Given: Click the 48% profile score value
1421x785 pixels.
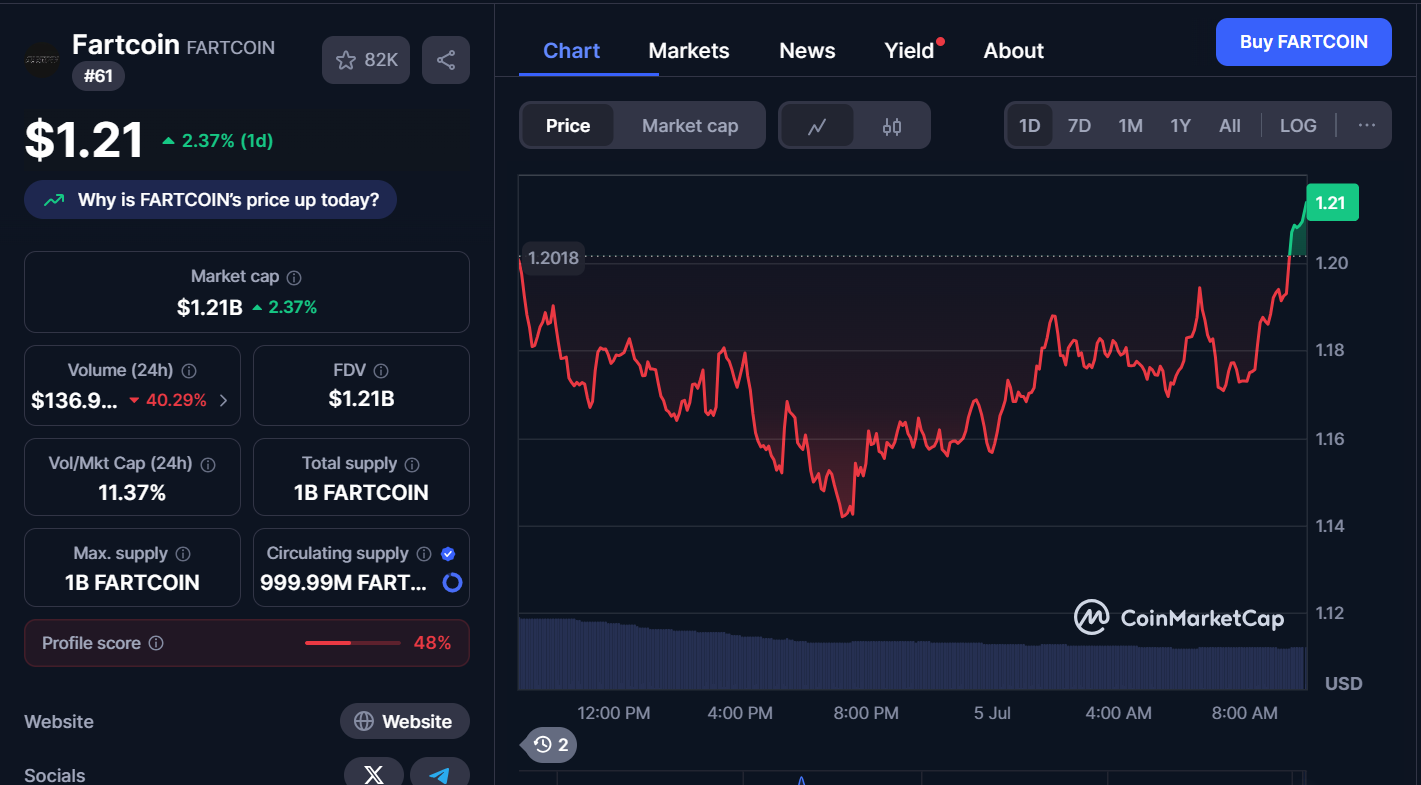Looking at the screenshot, I should [432, 643].
